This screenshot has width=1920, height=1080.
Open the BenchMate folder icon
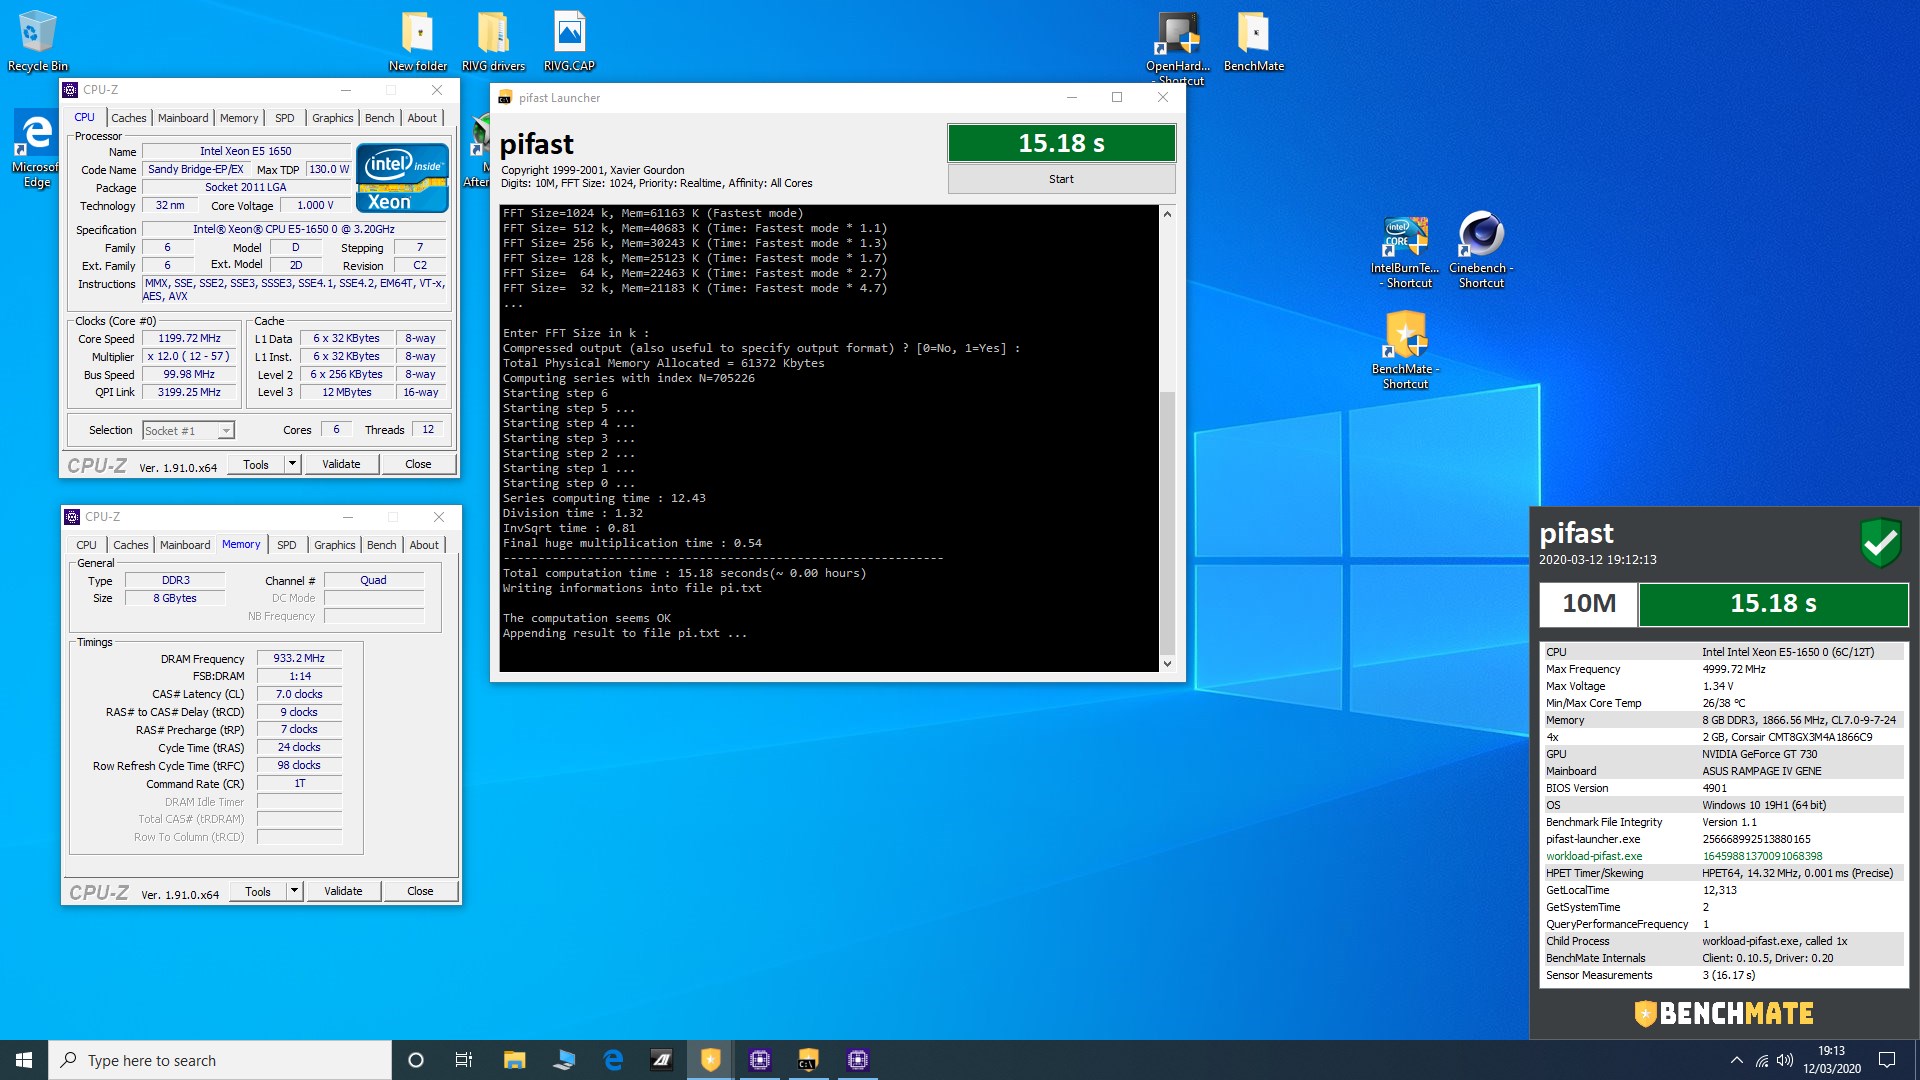(1253, 40)
